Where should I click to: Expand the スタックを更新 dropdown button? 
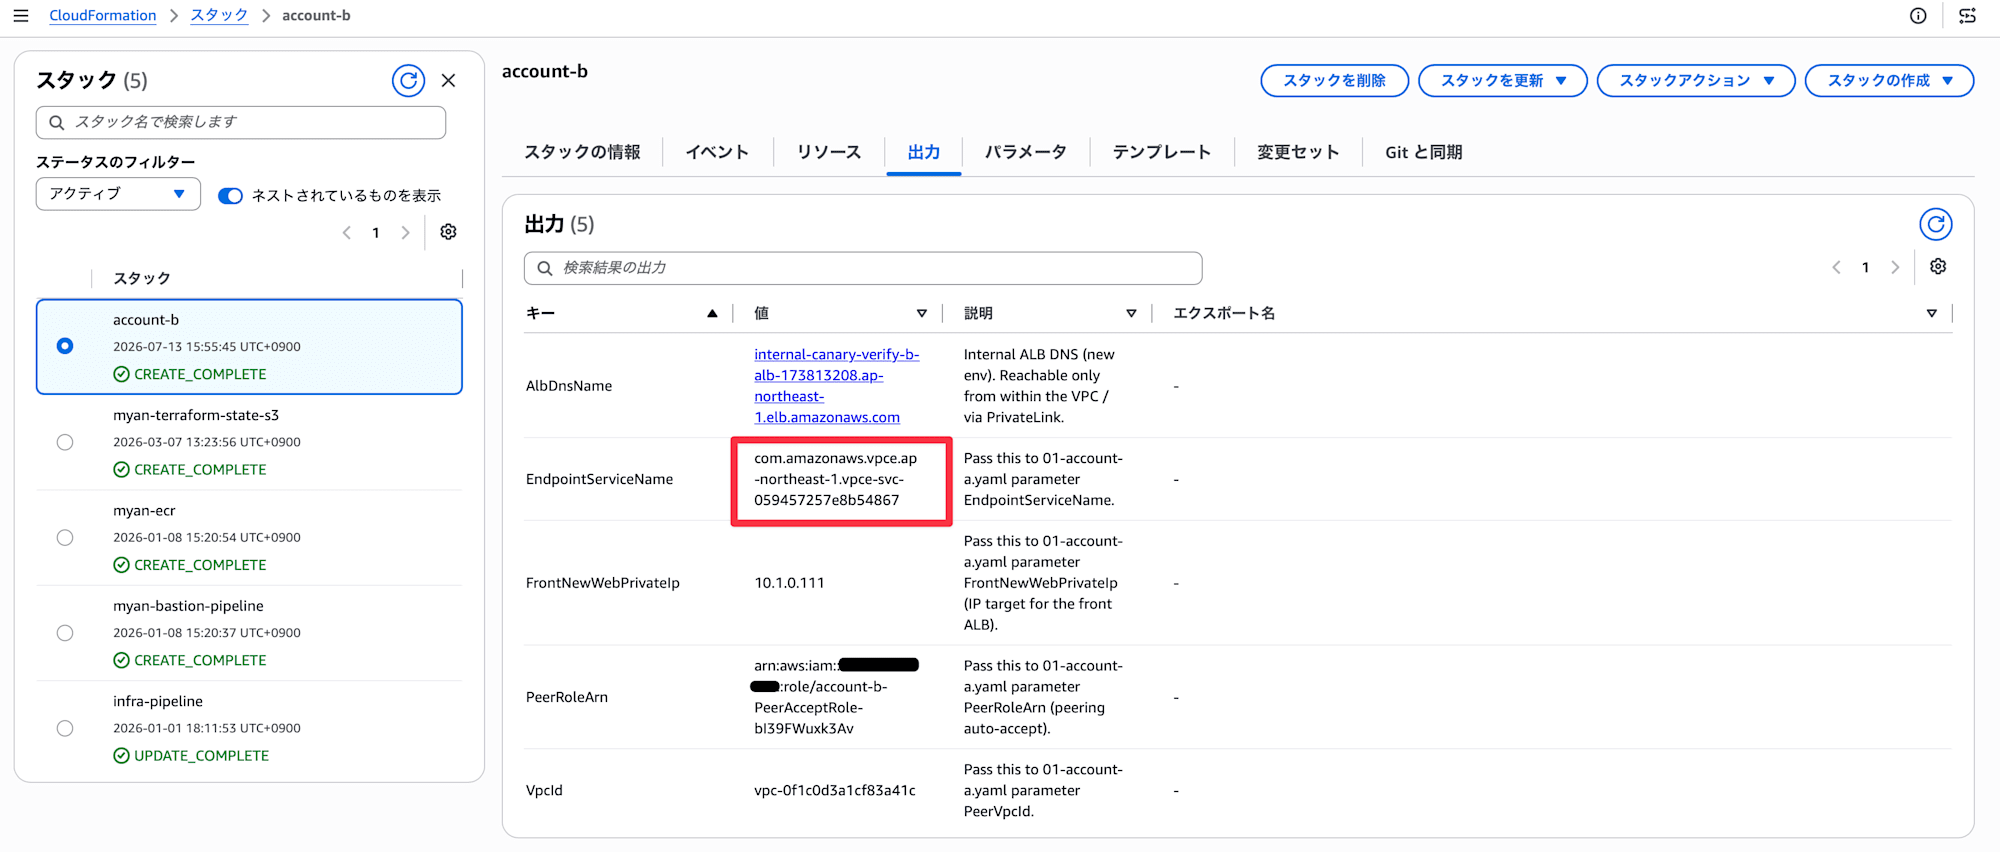point(1502,80)
